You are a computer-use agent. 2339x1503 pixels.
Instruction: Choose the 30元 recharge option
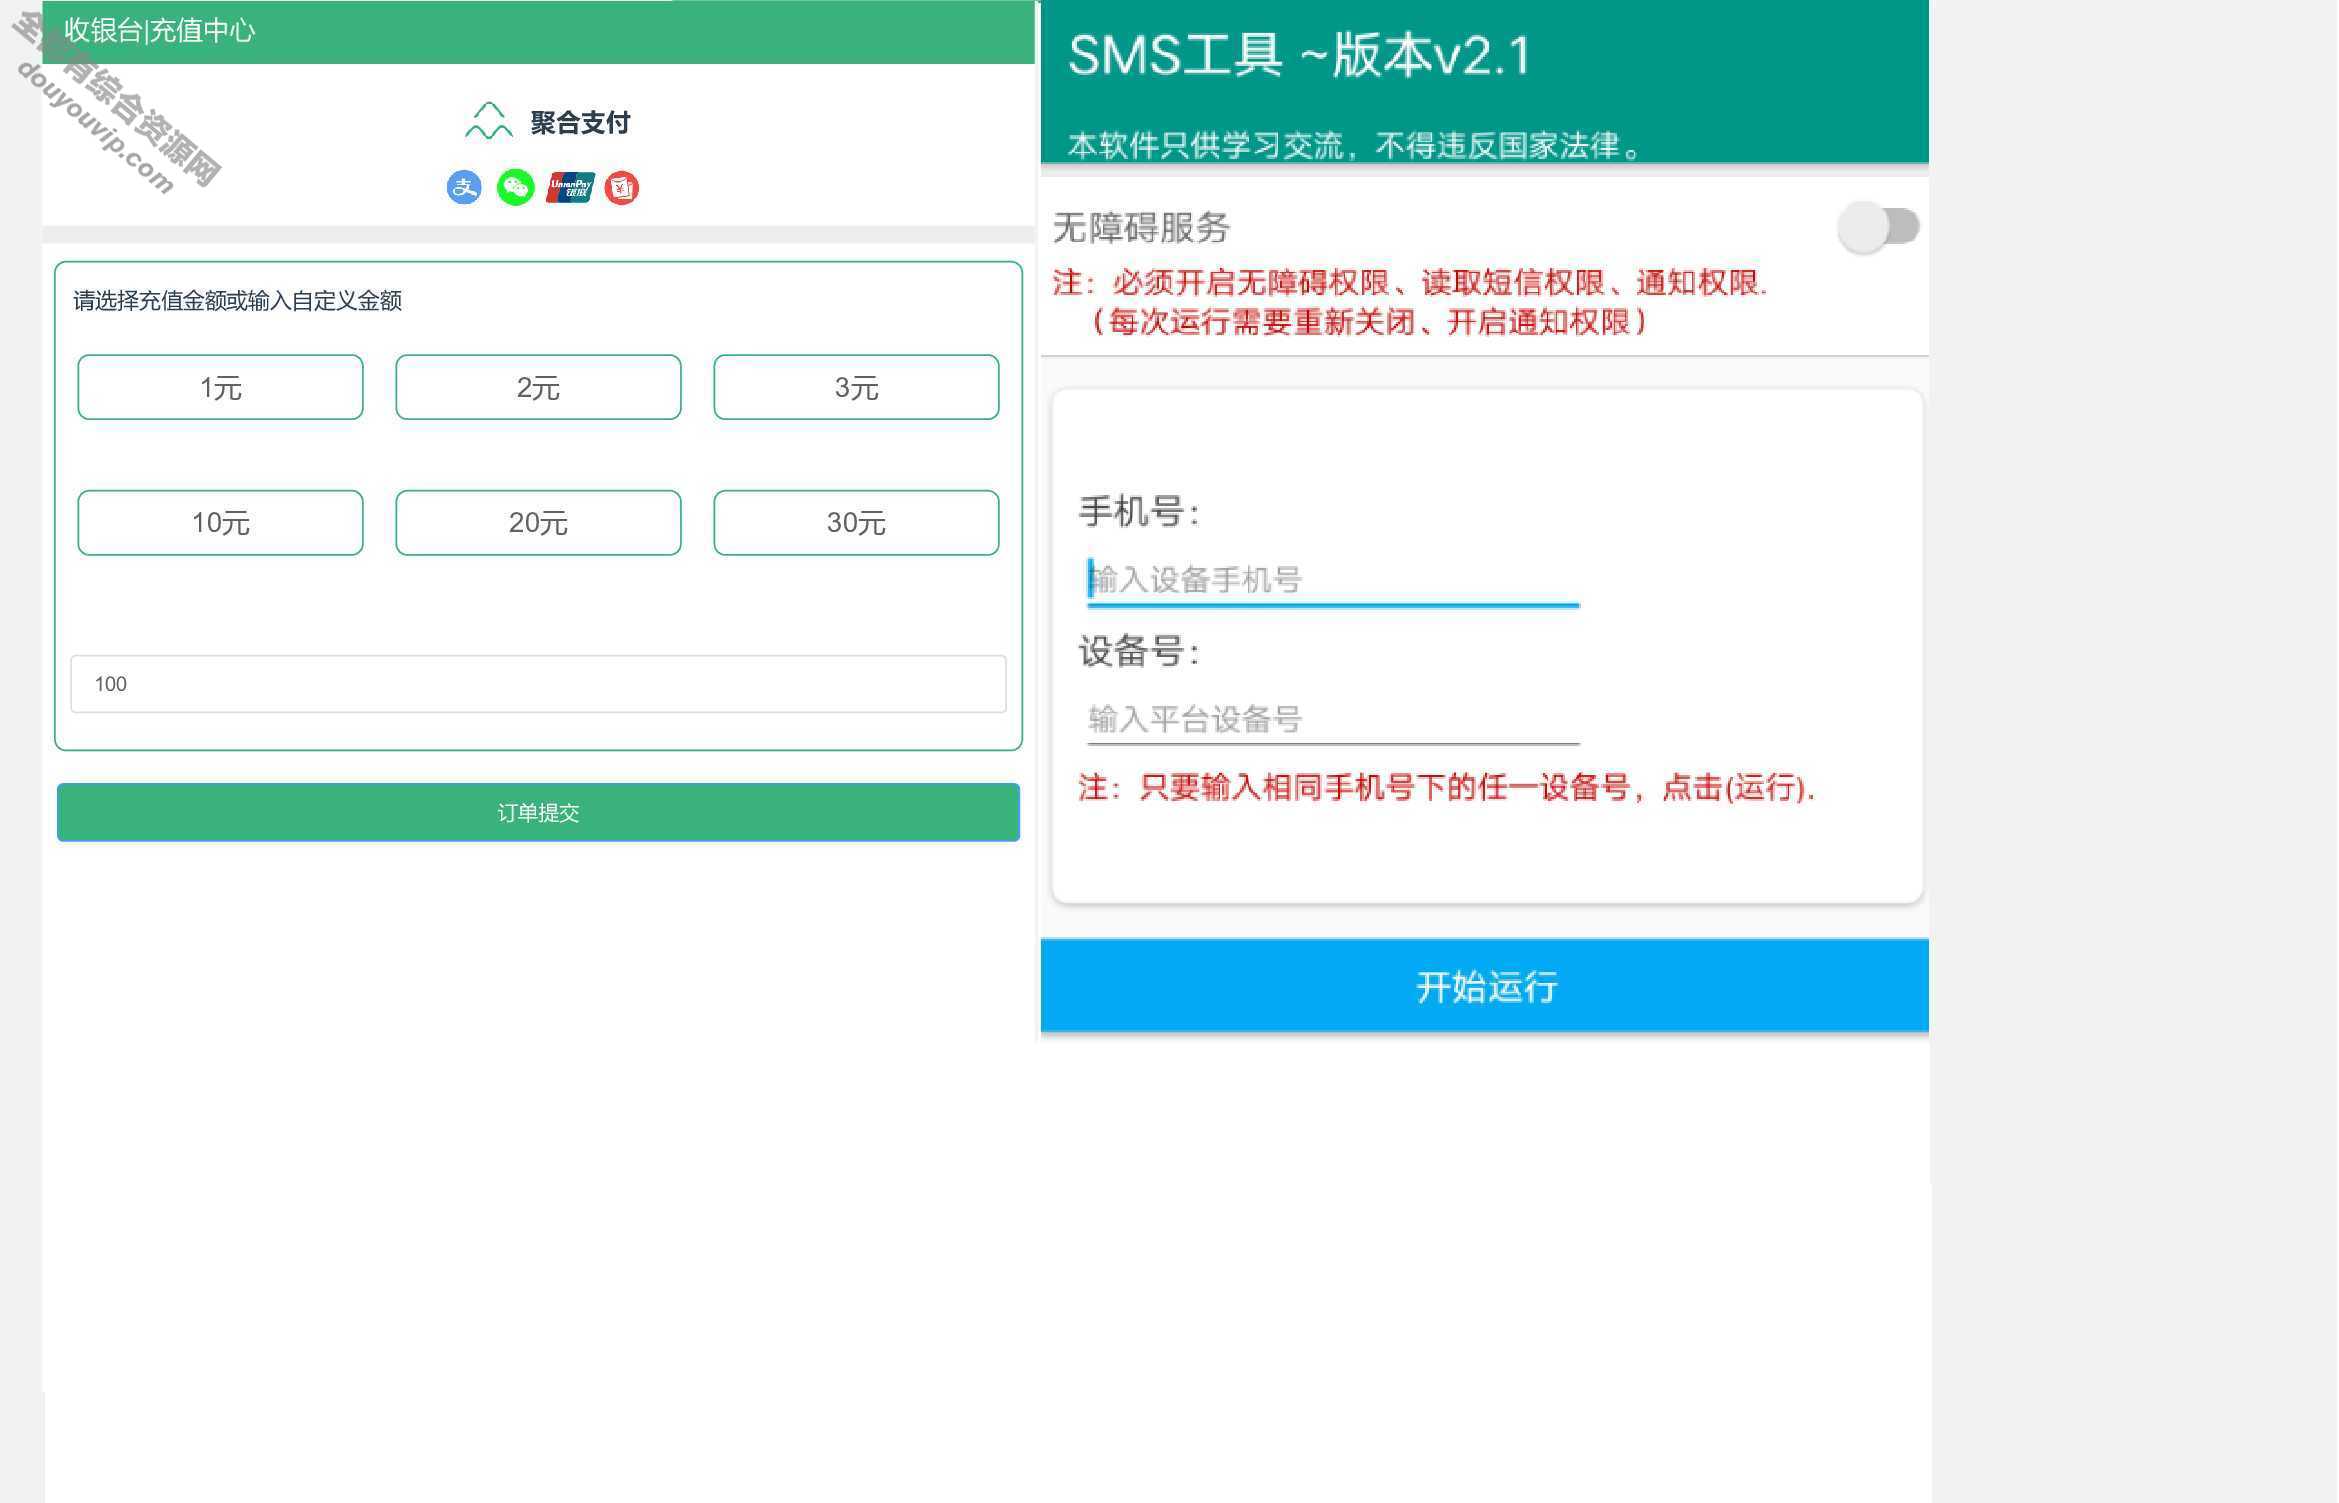[856, 522]
